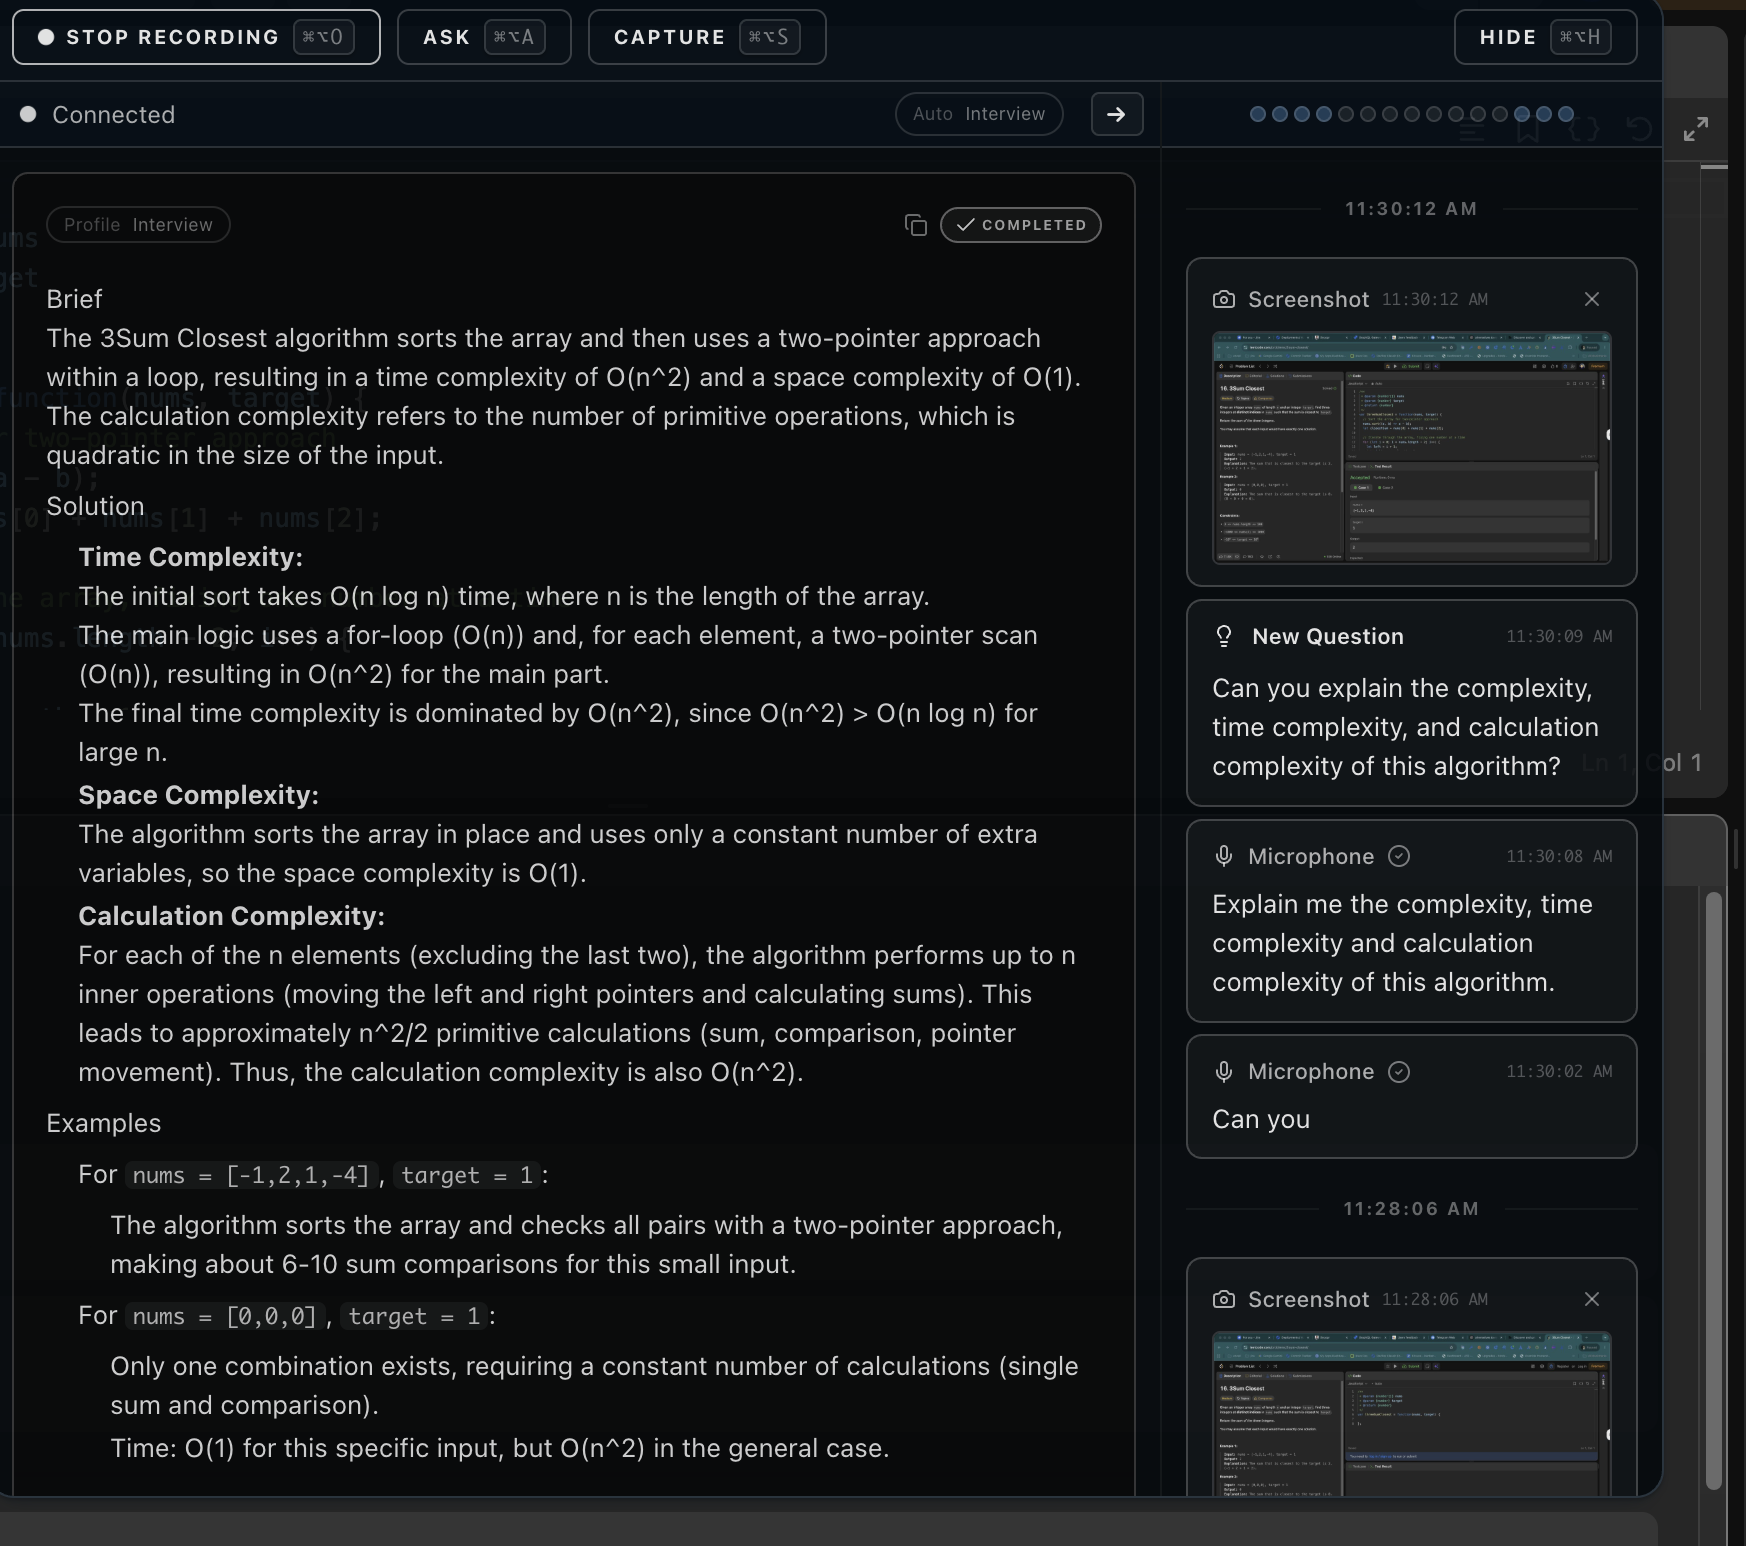1746x1546 pixels.
Task: Open the 11:30:12 AM screenshot thumbnail
Action: click(x=1411, y=448)
